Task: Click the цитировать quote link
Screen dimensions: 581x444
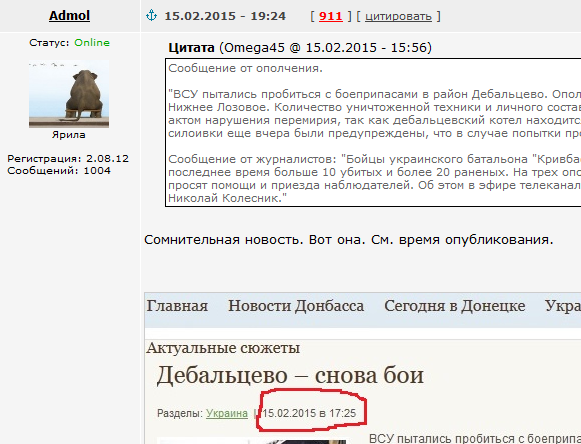Action: (398, 17)
